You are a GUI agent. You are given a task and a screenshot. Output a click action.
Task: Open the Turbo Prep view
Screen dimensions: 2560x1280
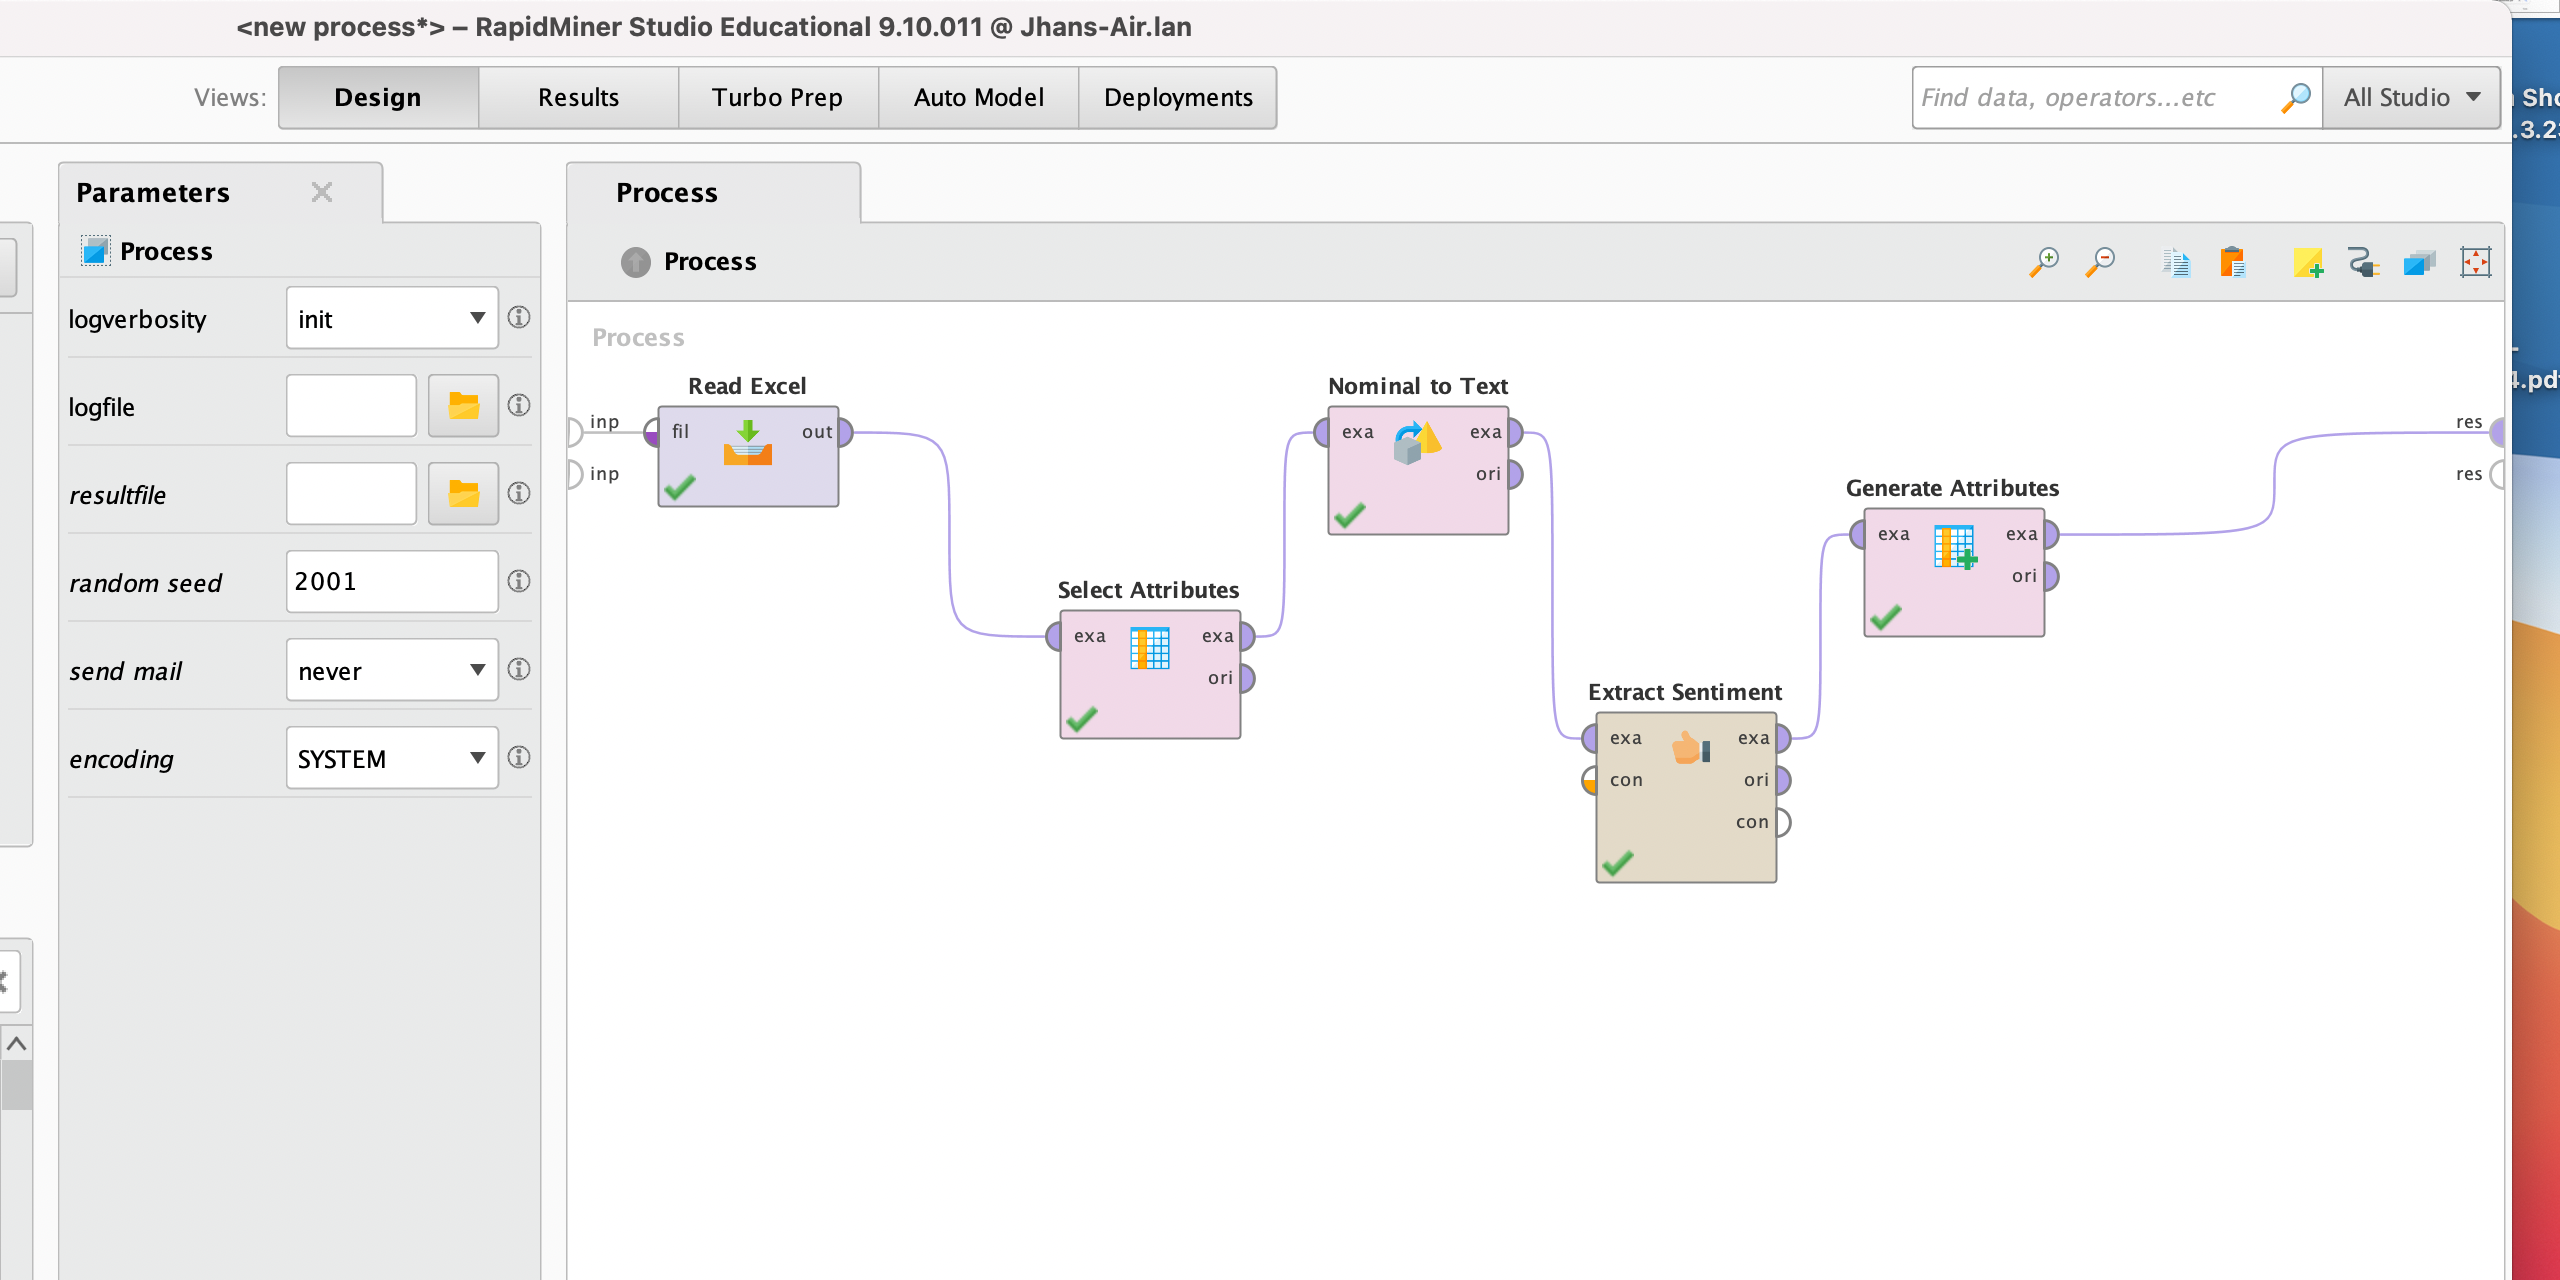(778, 97)
